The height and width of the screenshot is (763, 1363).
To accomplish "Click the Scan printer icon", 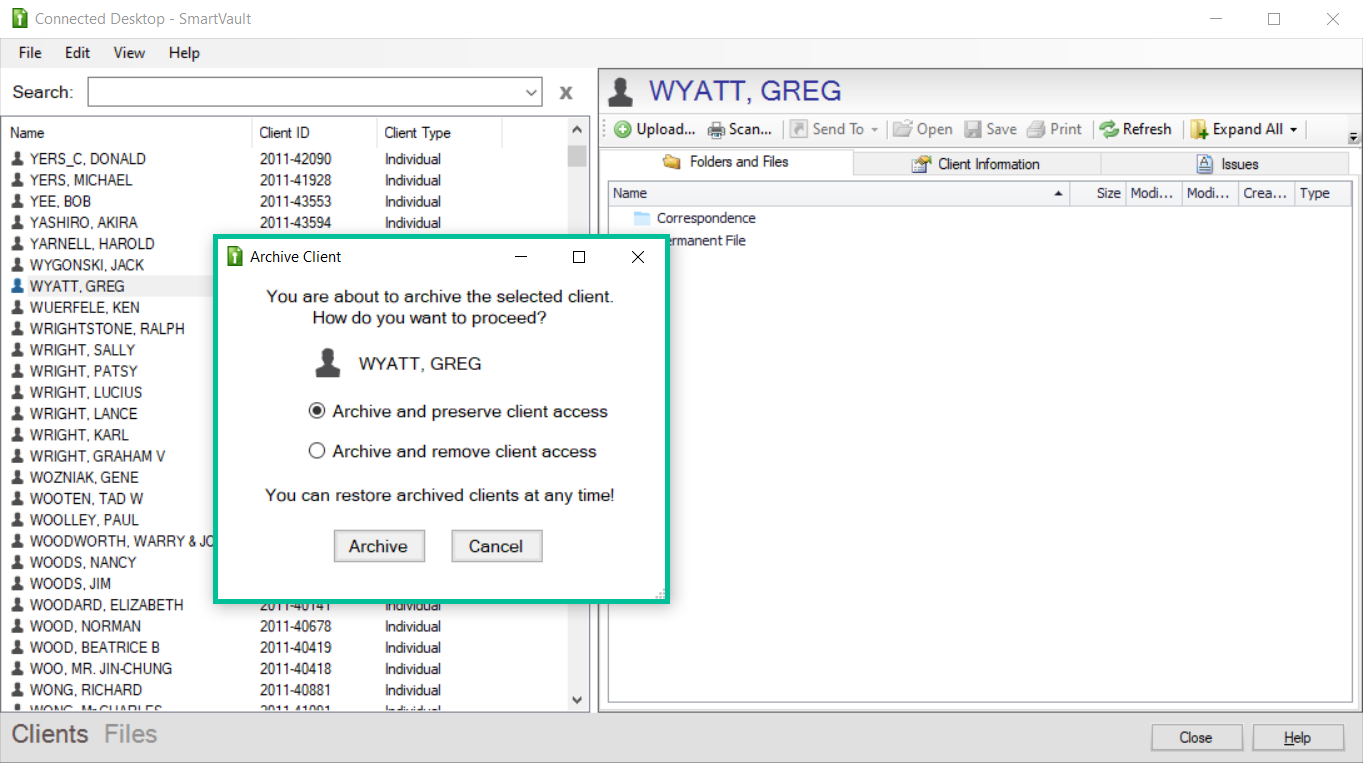I will (x=716, y=129).
